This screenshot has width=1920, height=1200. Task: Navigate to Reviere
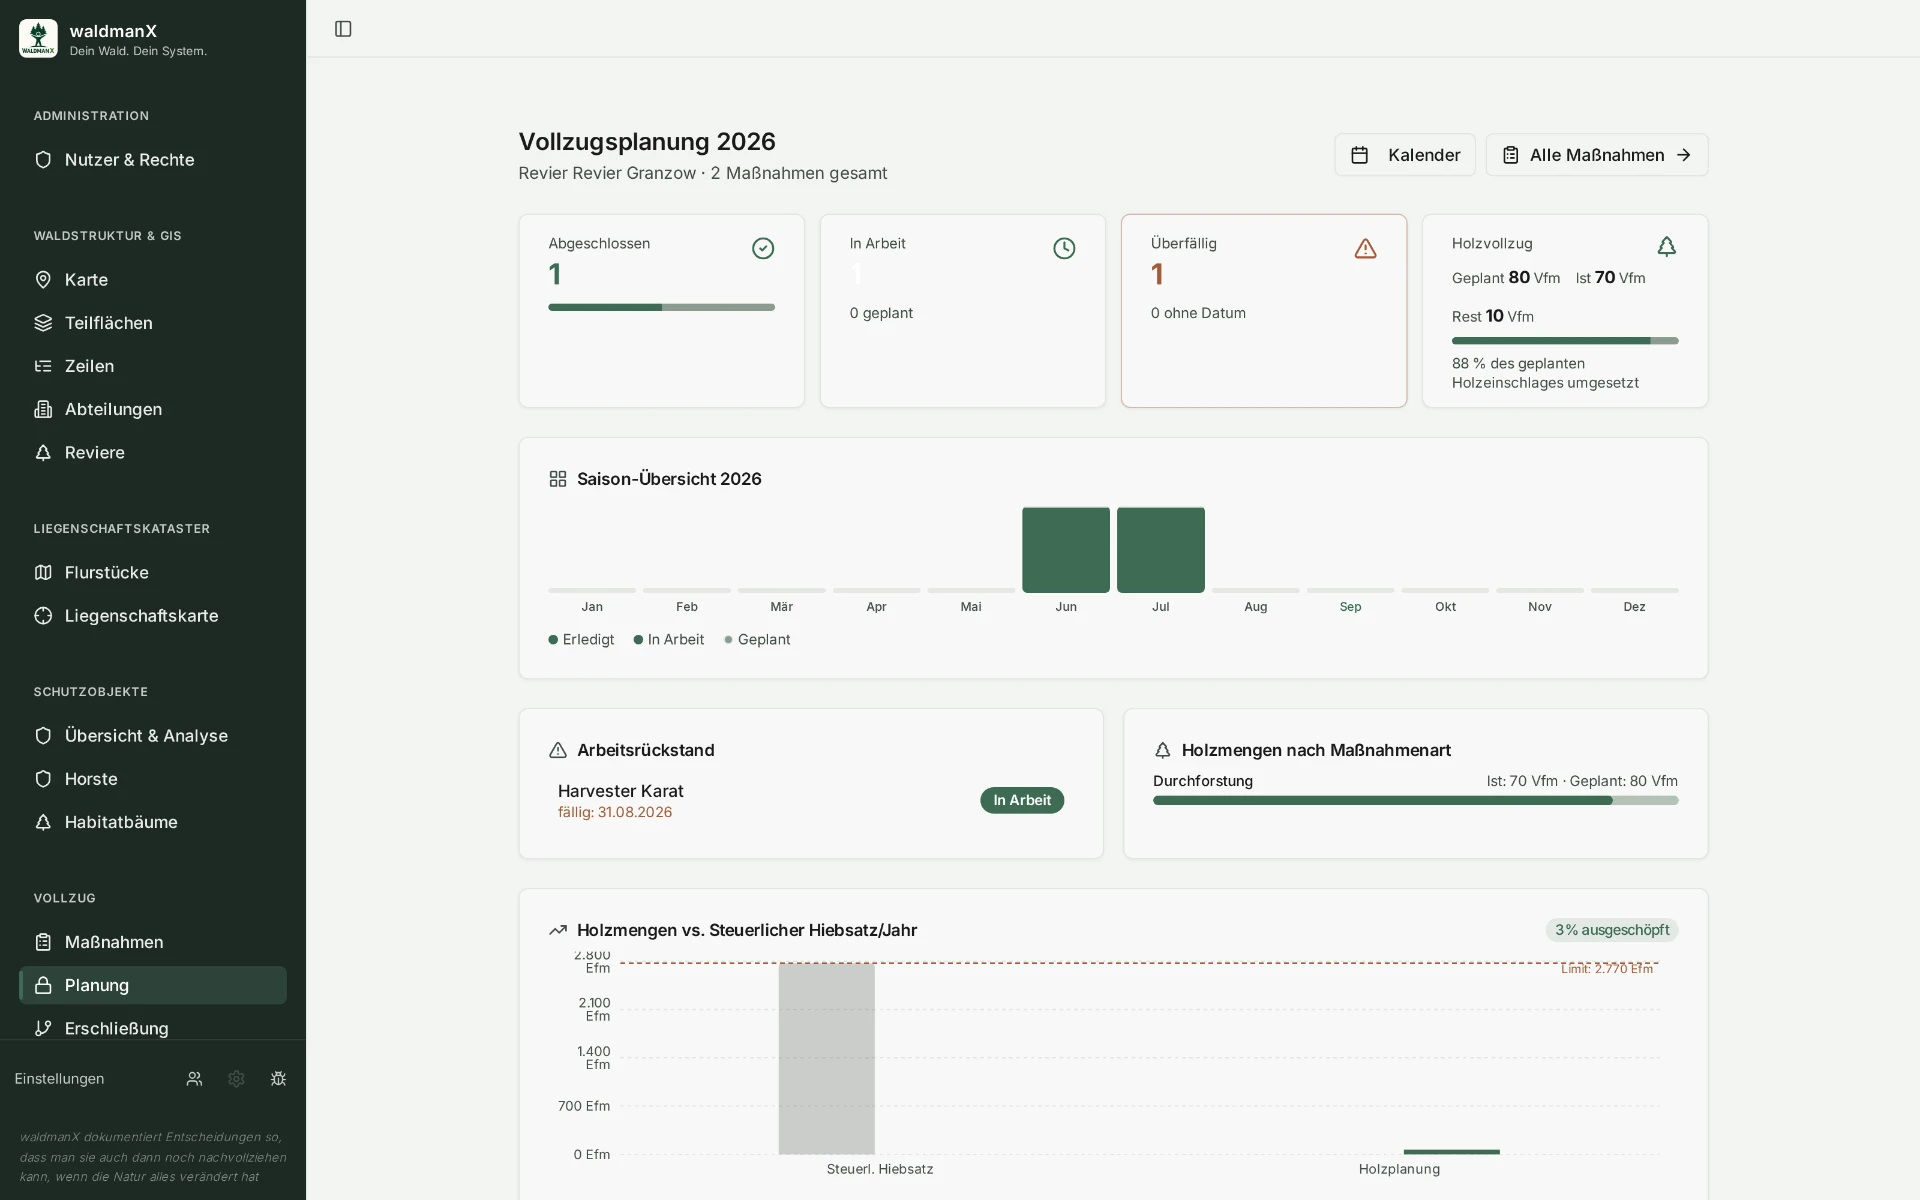[x=153, y=452]
